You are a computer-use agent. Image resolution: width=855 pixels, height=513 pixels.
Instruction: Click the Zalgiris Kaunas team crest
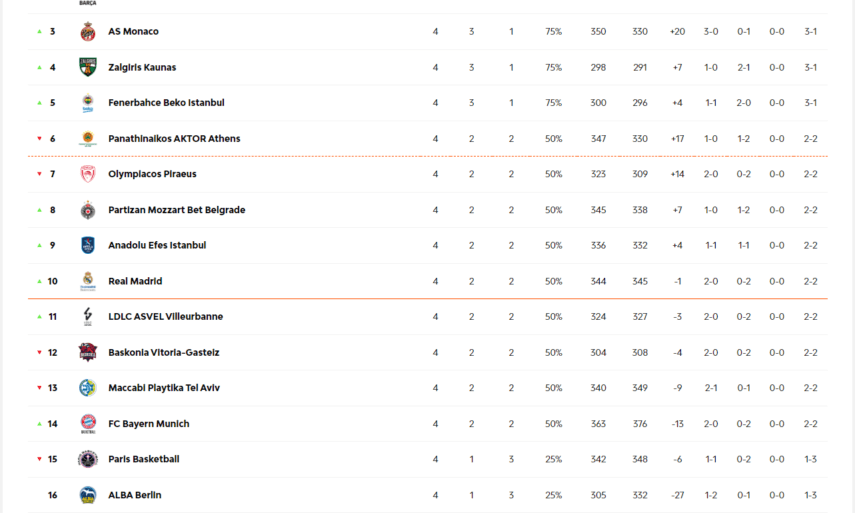[x=88, y=68]
